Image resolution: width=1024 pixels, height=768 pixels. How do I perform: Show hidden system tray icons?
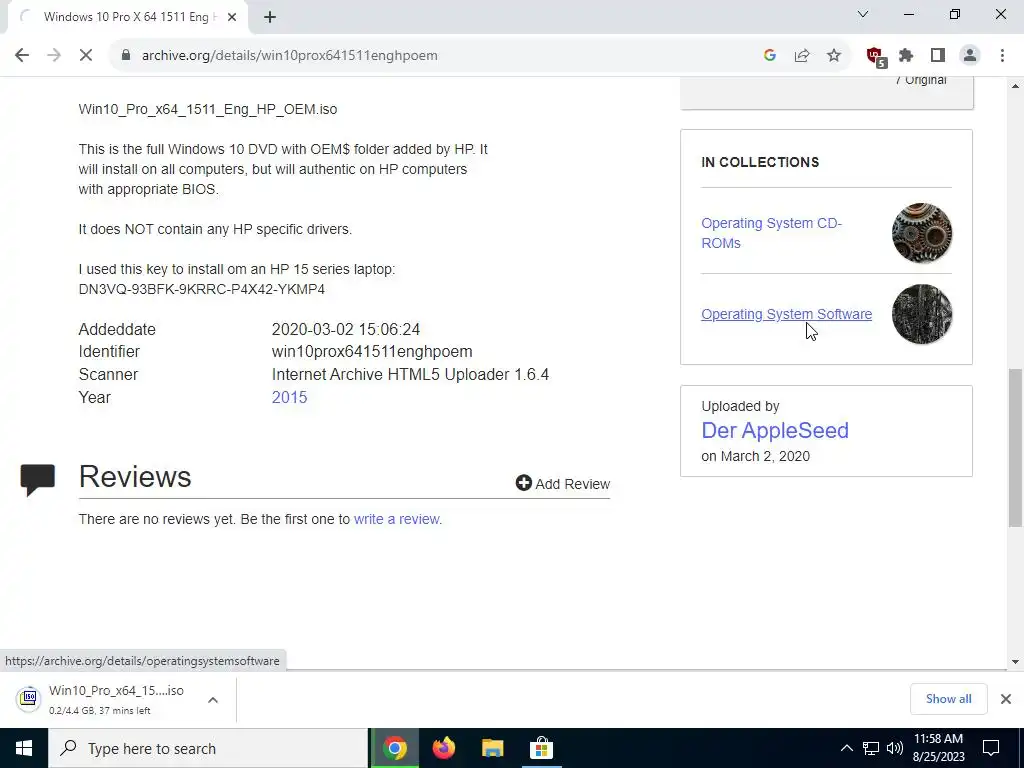click(846, 748)
